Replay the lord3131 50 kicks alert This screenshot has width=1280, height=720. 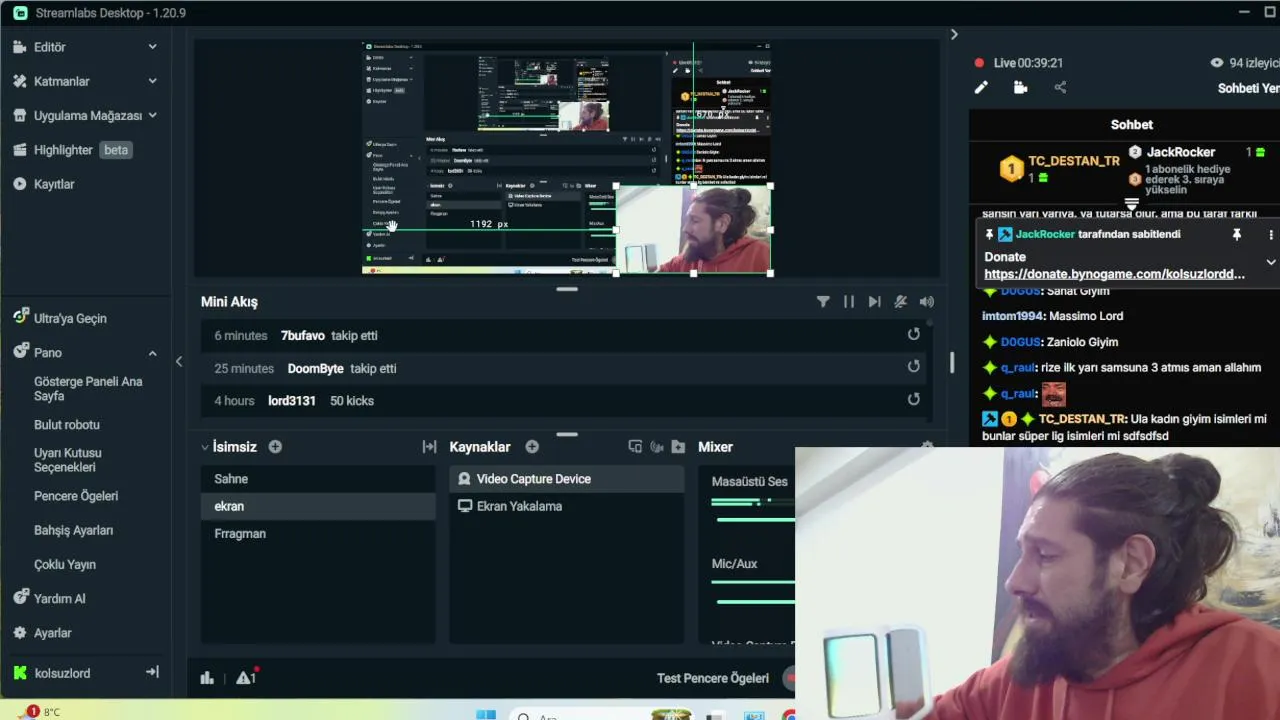[913, 399]
